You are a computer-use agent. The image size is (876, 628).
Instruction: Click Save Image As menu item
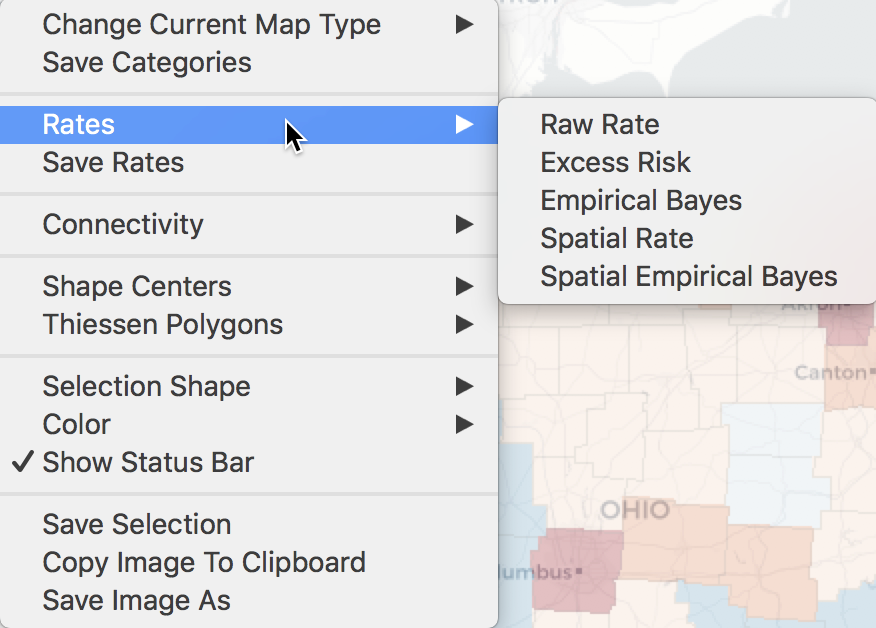click(249, 601)
